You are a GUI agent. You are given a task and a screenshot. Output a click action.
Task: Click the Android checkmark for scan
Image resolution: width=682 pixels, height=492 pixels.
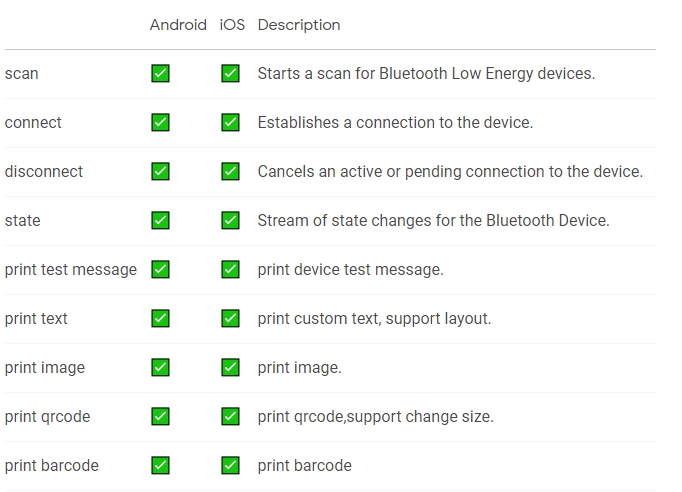pos(160,73)
